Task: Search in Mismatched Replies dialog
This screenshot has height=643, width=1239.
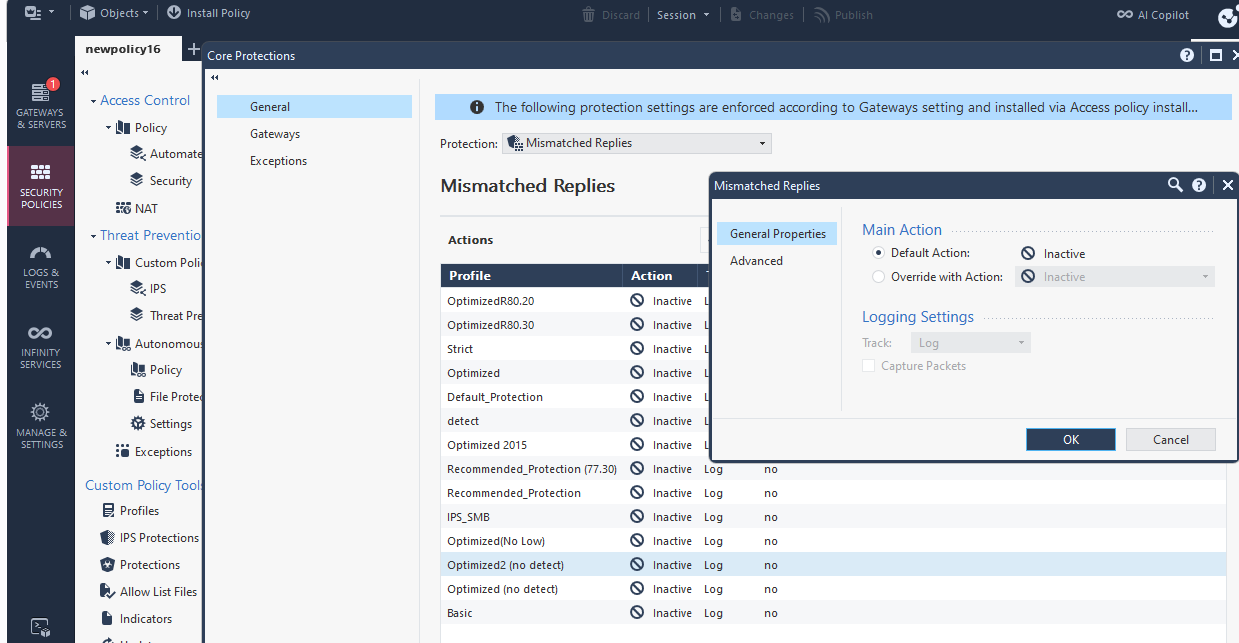Action: 1176,185
